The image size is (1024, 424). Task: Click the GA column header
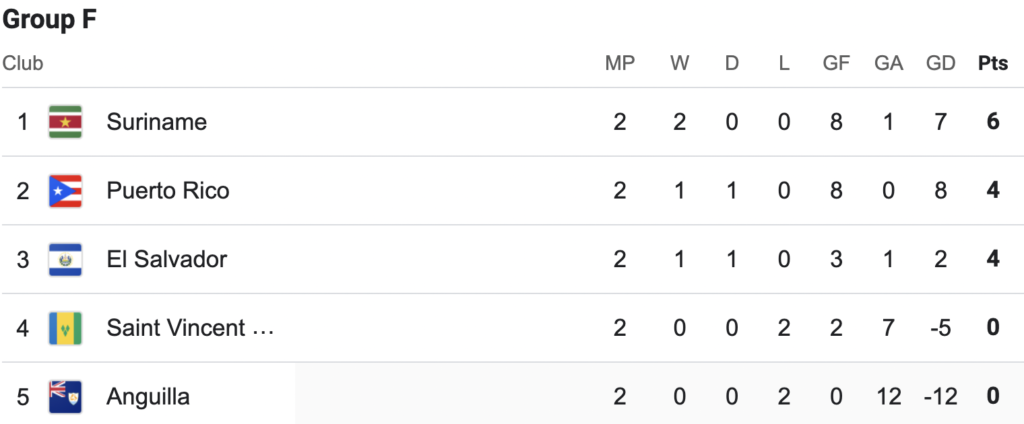(888, 63)
